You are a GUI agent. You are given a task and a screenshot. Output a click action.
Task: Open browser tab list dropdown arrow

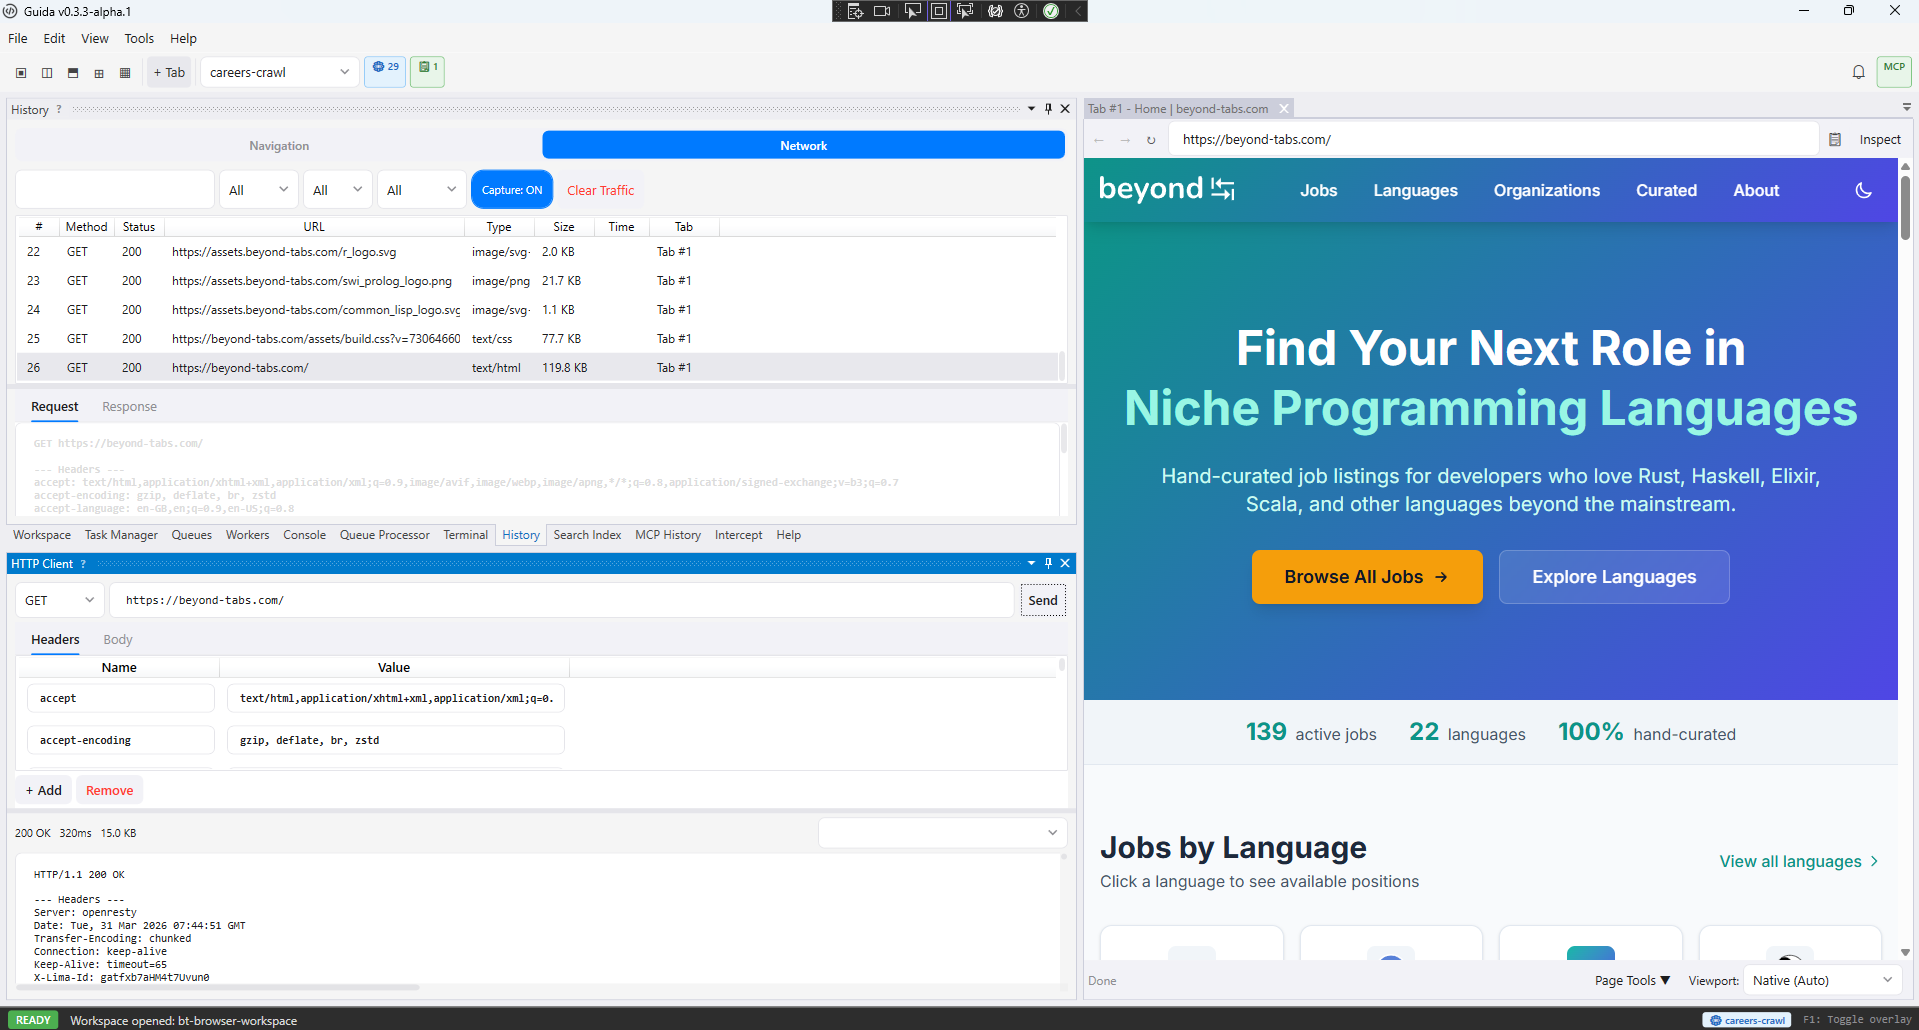click(1906, 107)
